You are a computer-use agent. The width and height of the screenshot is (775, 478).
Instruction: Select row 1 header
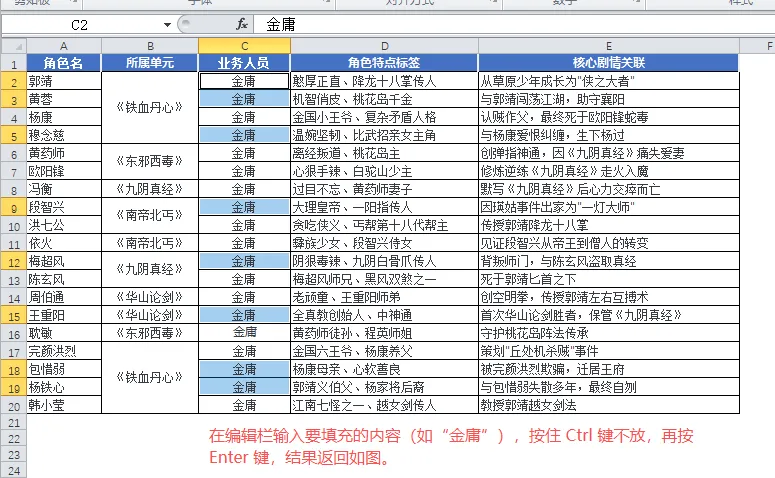14,63
